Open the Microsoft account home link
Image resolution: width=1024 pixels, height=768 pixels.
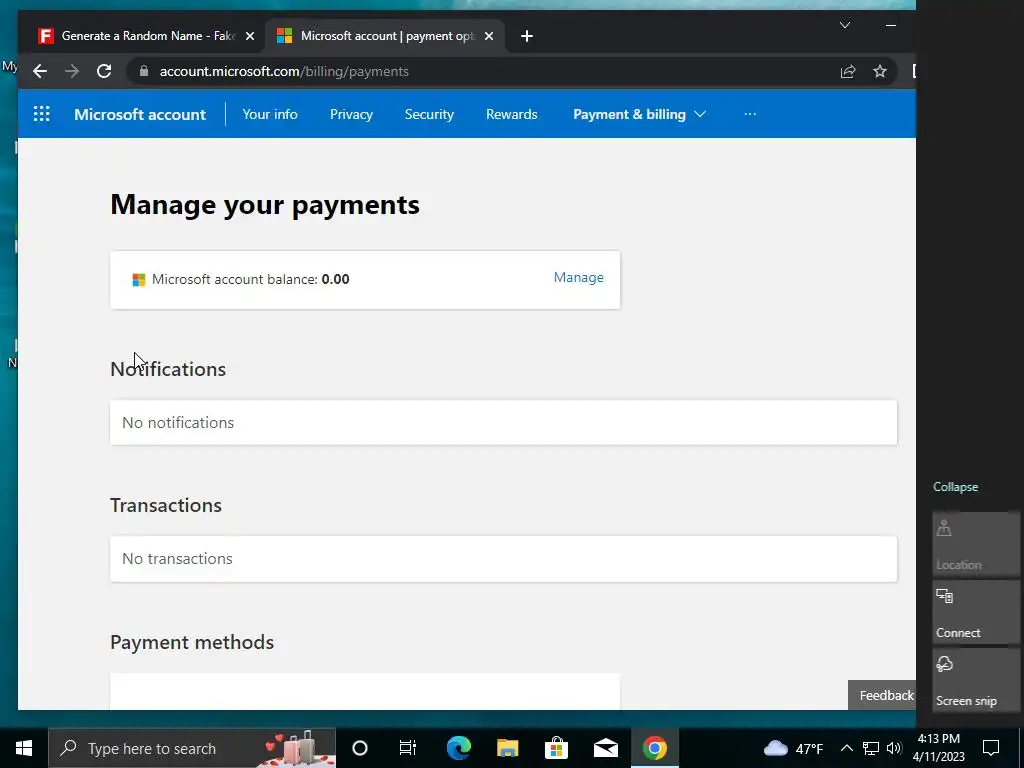point(140,114)
